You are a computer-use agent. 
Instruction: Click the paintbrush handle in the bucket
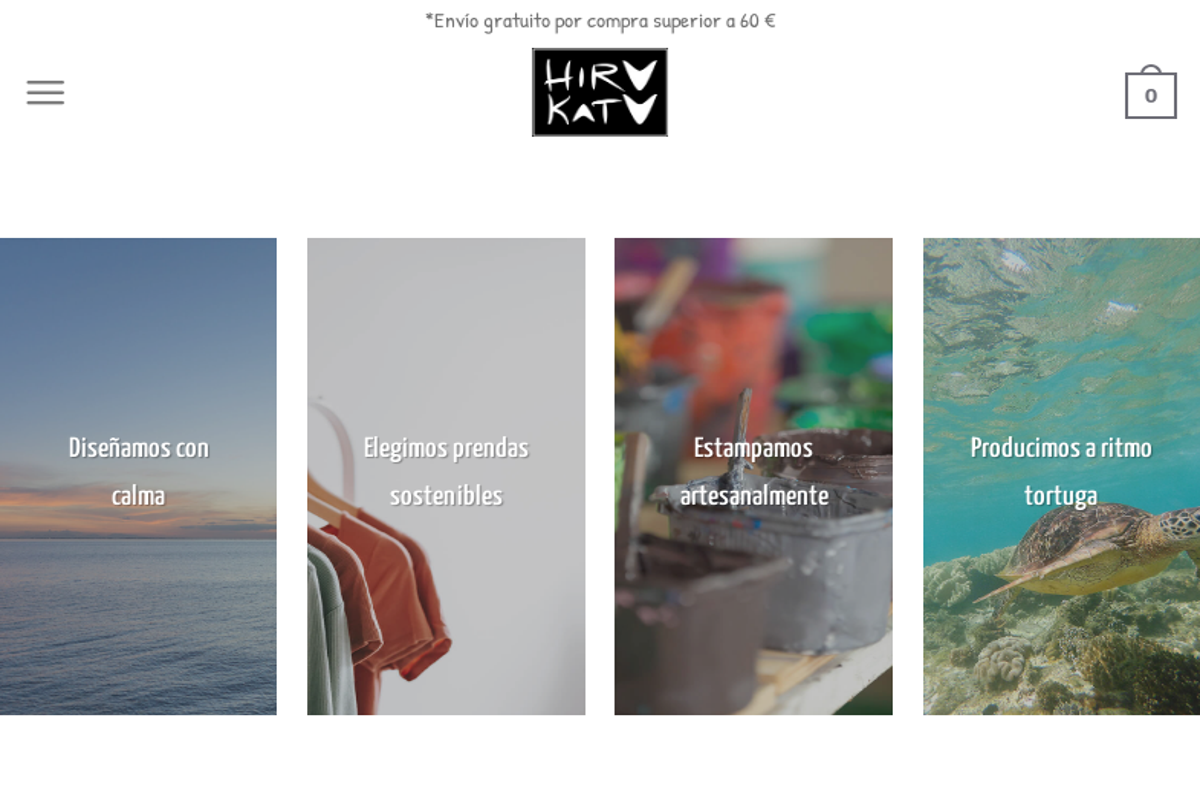click(x=742, y=440)
